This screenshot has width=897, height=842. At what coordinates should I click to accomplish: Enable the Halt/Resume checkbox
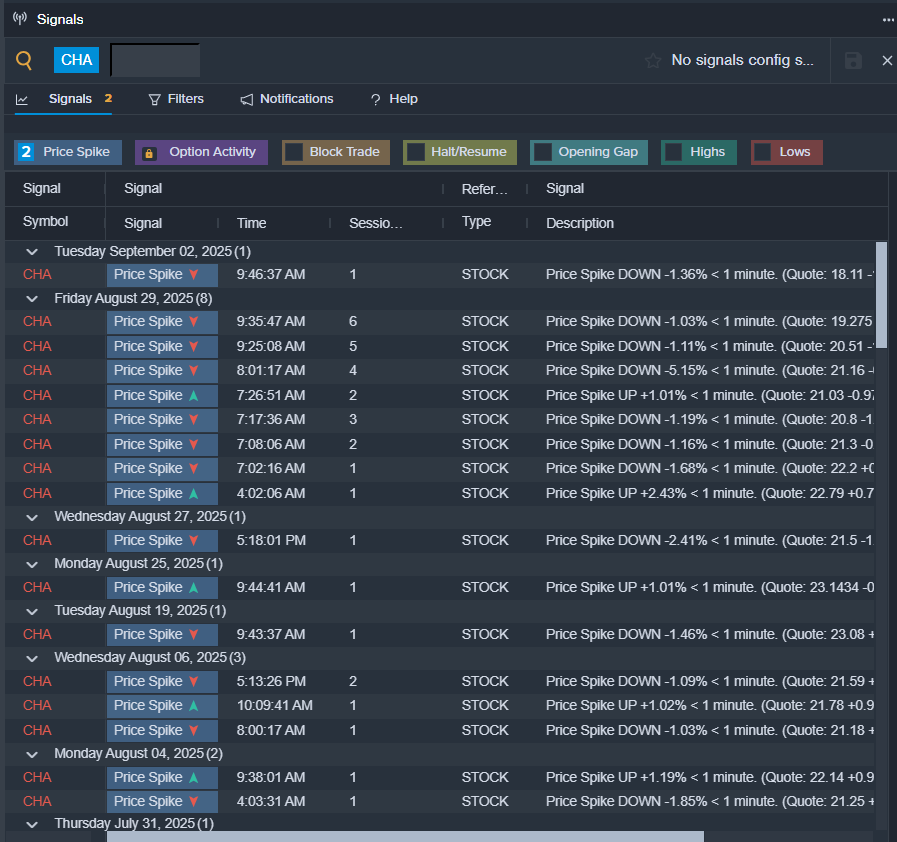[x=415, y=152]
